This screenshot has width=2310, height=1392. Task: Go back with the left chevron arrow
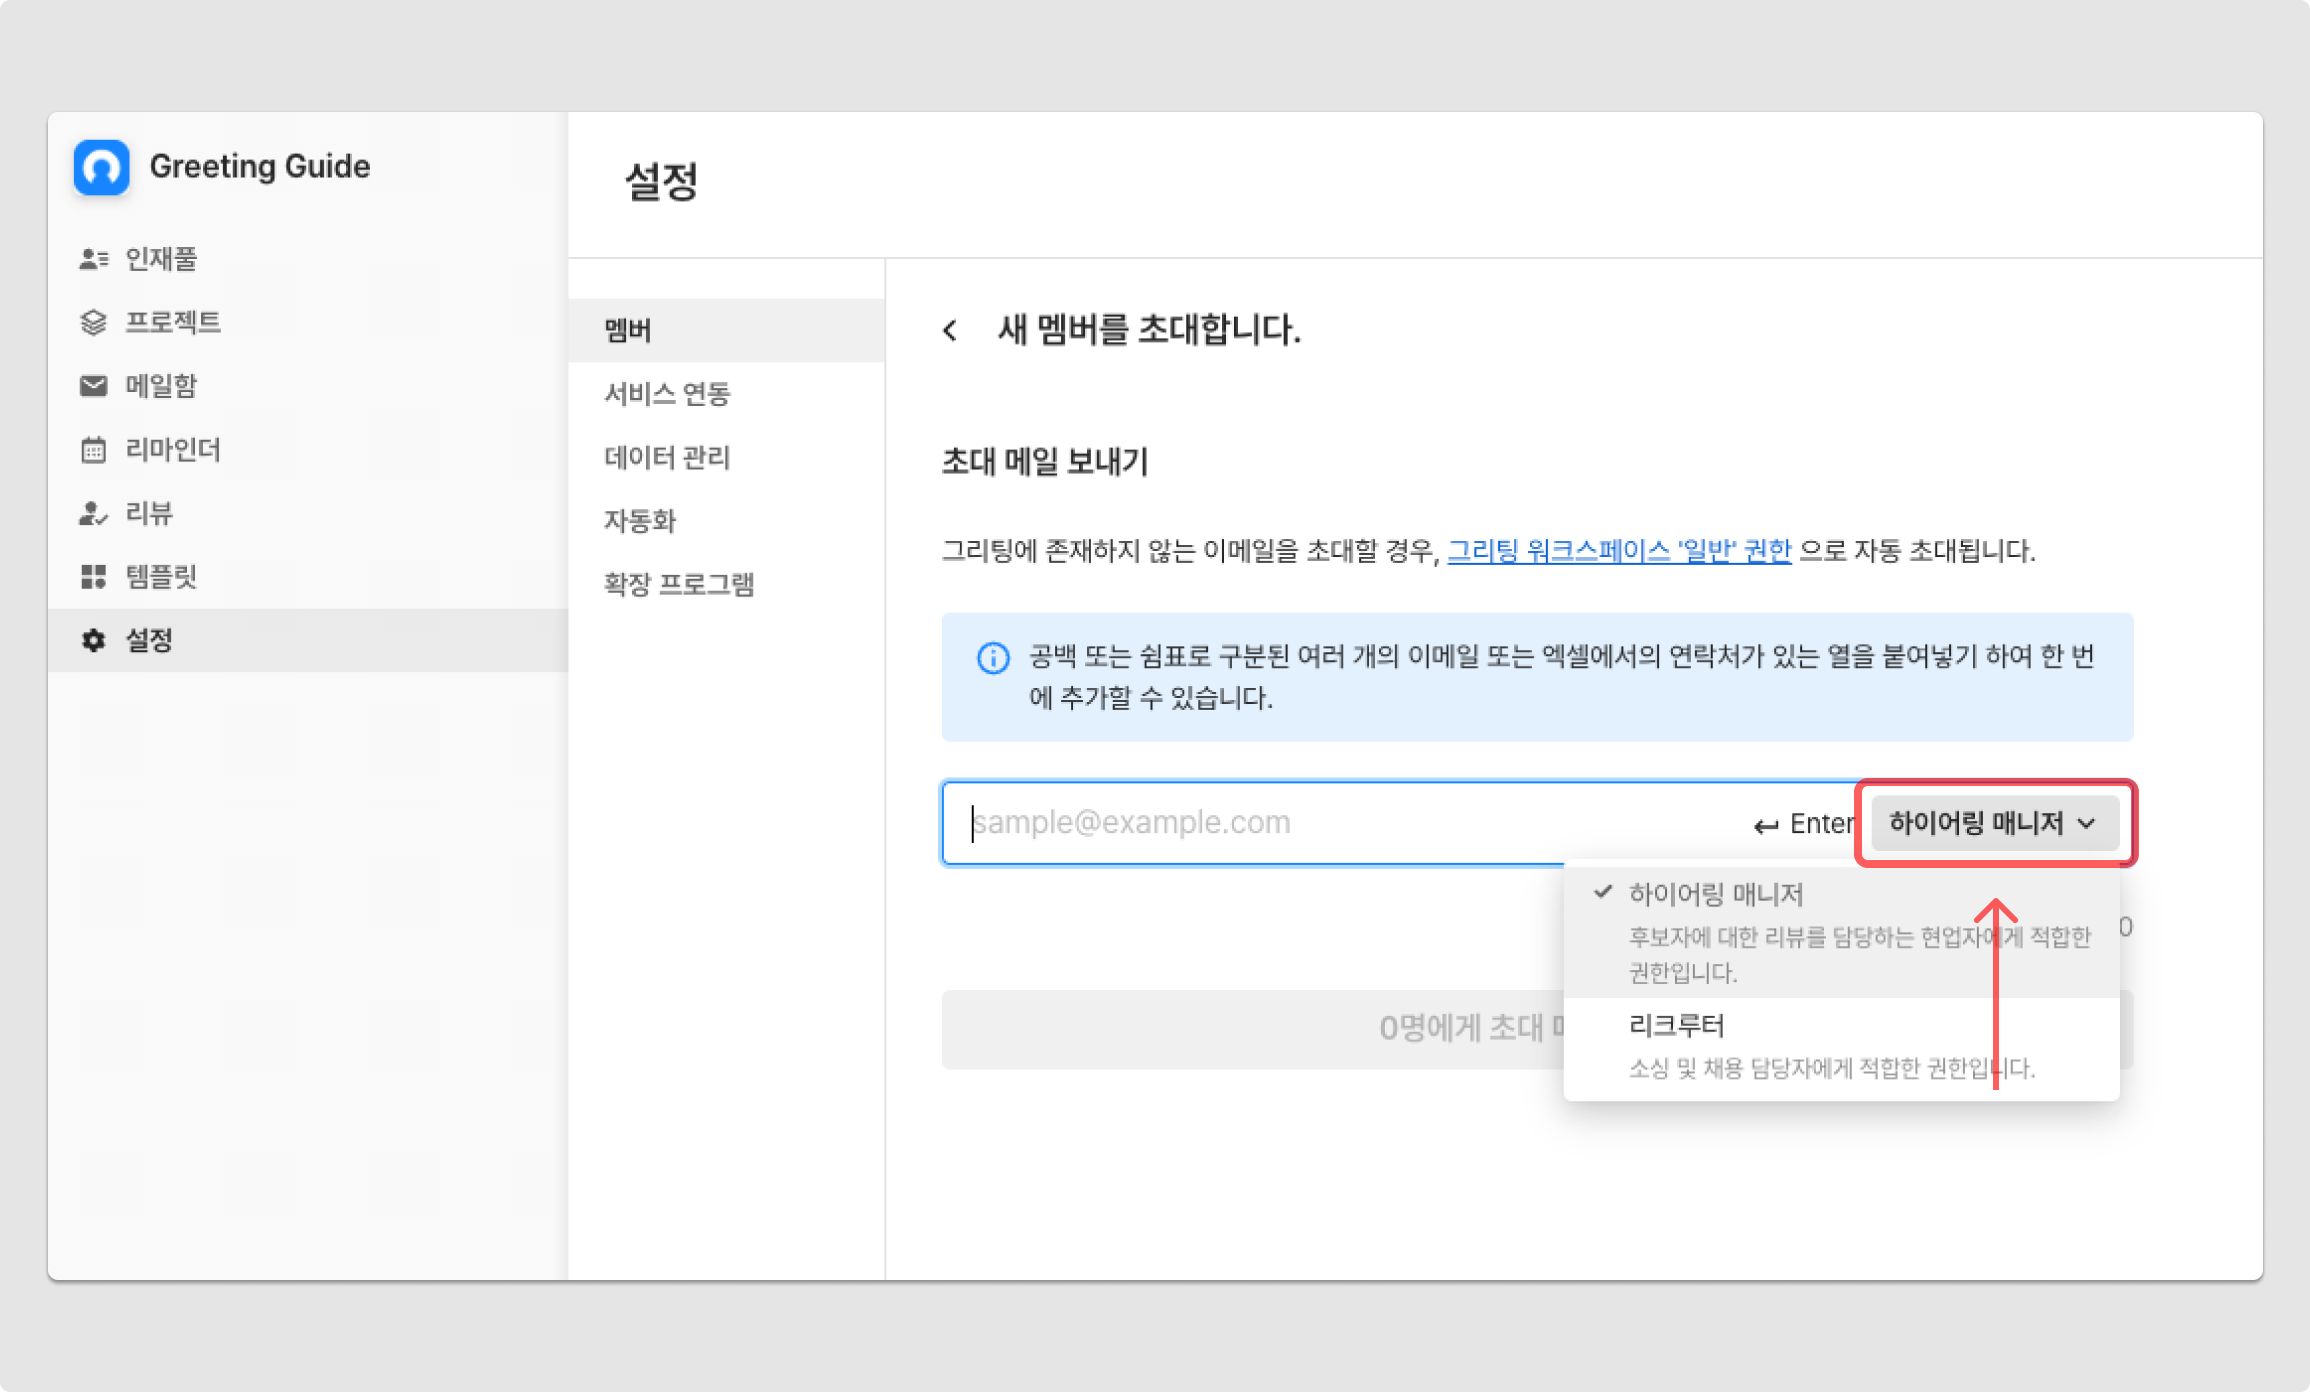coord(950,330)
